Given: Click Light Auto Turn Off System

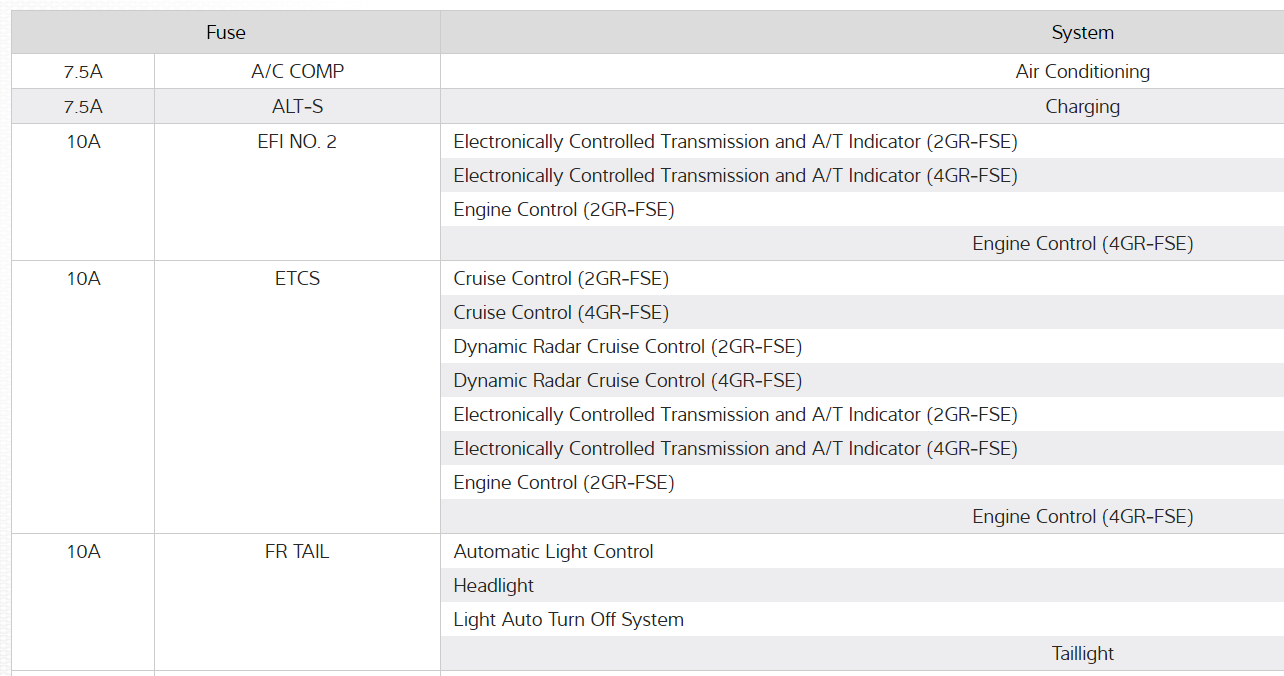Looking at the screenshot, I should click(568, 620).
